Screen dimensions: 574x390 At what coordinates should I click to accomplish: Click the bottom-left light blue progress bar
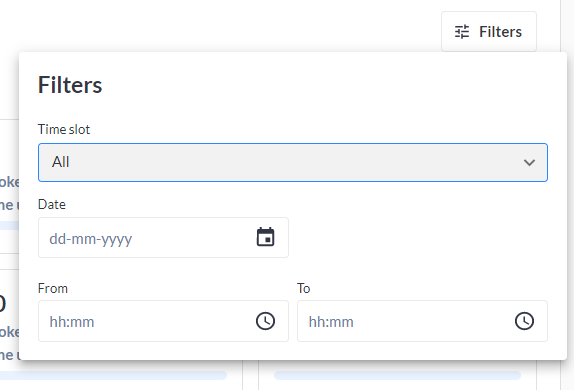click(x=113, y=375)
